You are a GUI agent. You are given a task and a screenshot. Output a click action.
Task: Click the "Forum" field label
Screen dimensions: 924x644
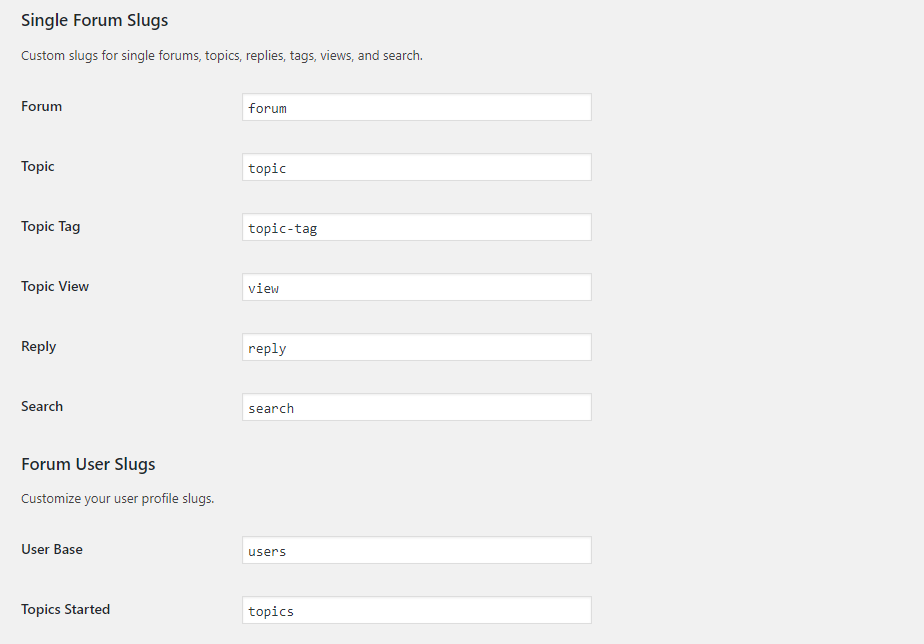pyautogui.click(x=41, y=107)
